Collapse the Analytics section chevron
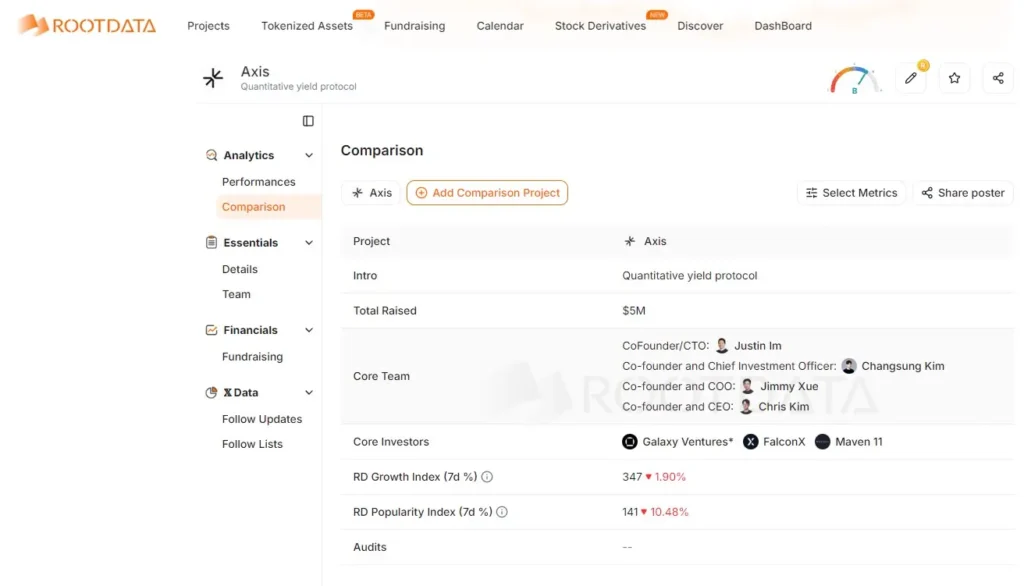Screen dimensions: 1024x586 tap(309, 155)
